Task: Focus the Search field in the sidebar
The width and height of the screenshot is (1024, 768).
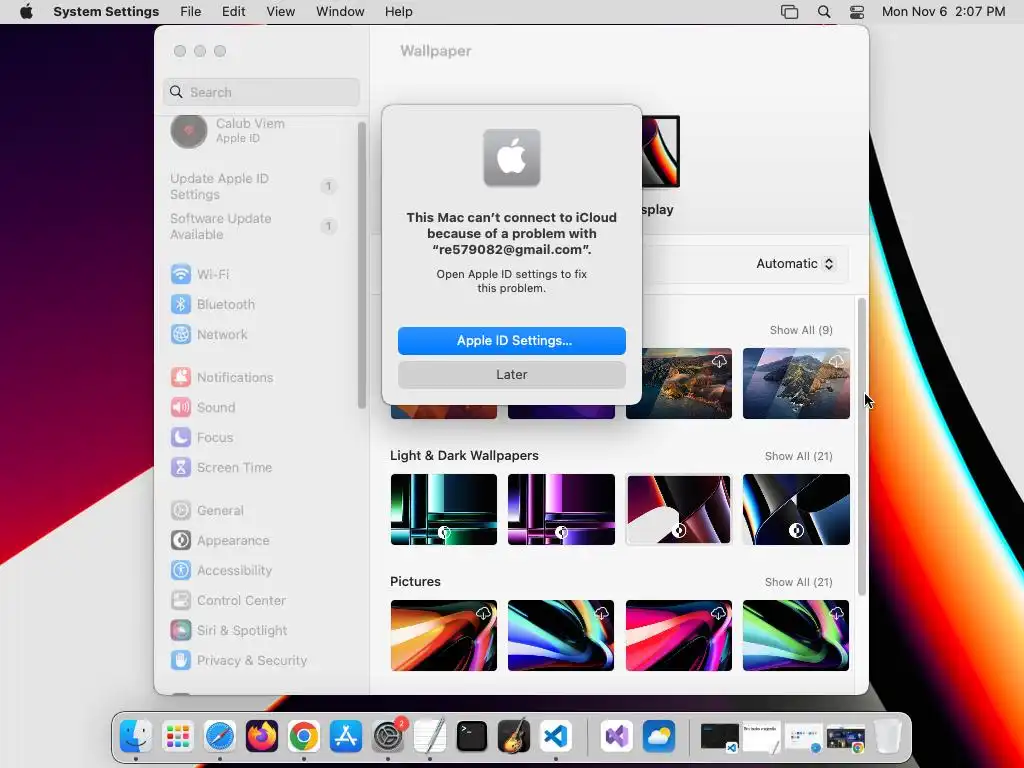Action: tap(261, 92)
